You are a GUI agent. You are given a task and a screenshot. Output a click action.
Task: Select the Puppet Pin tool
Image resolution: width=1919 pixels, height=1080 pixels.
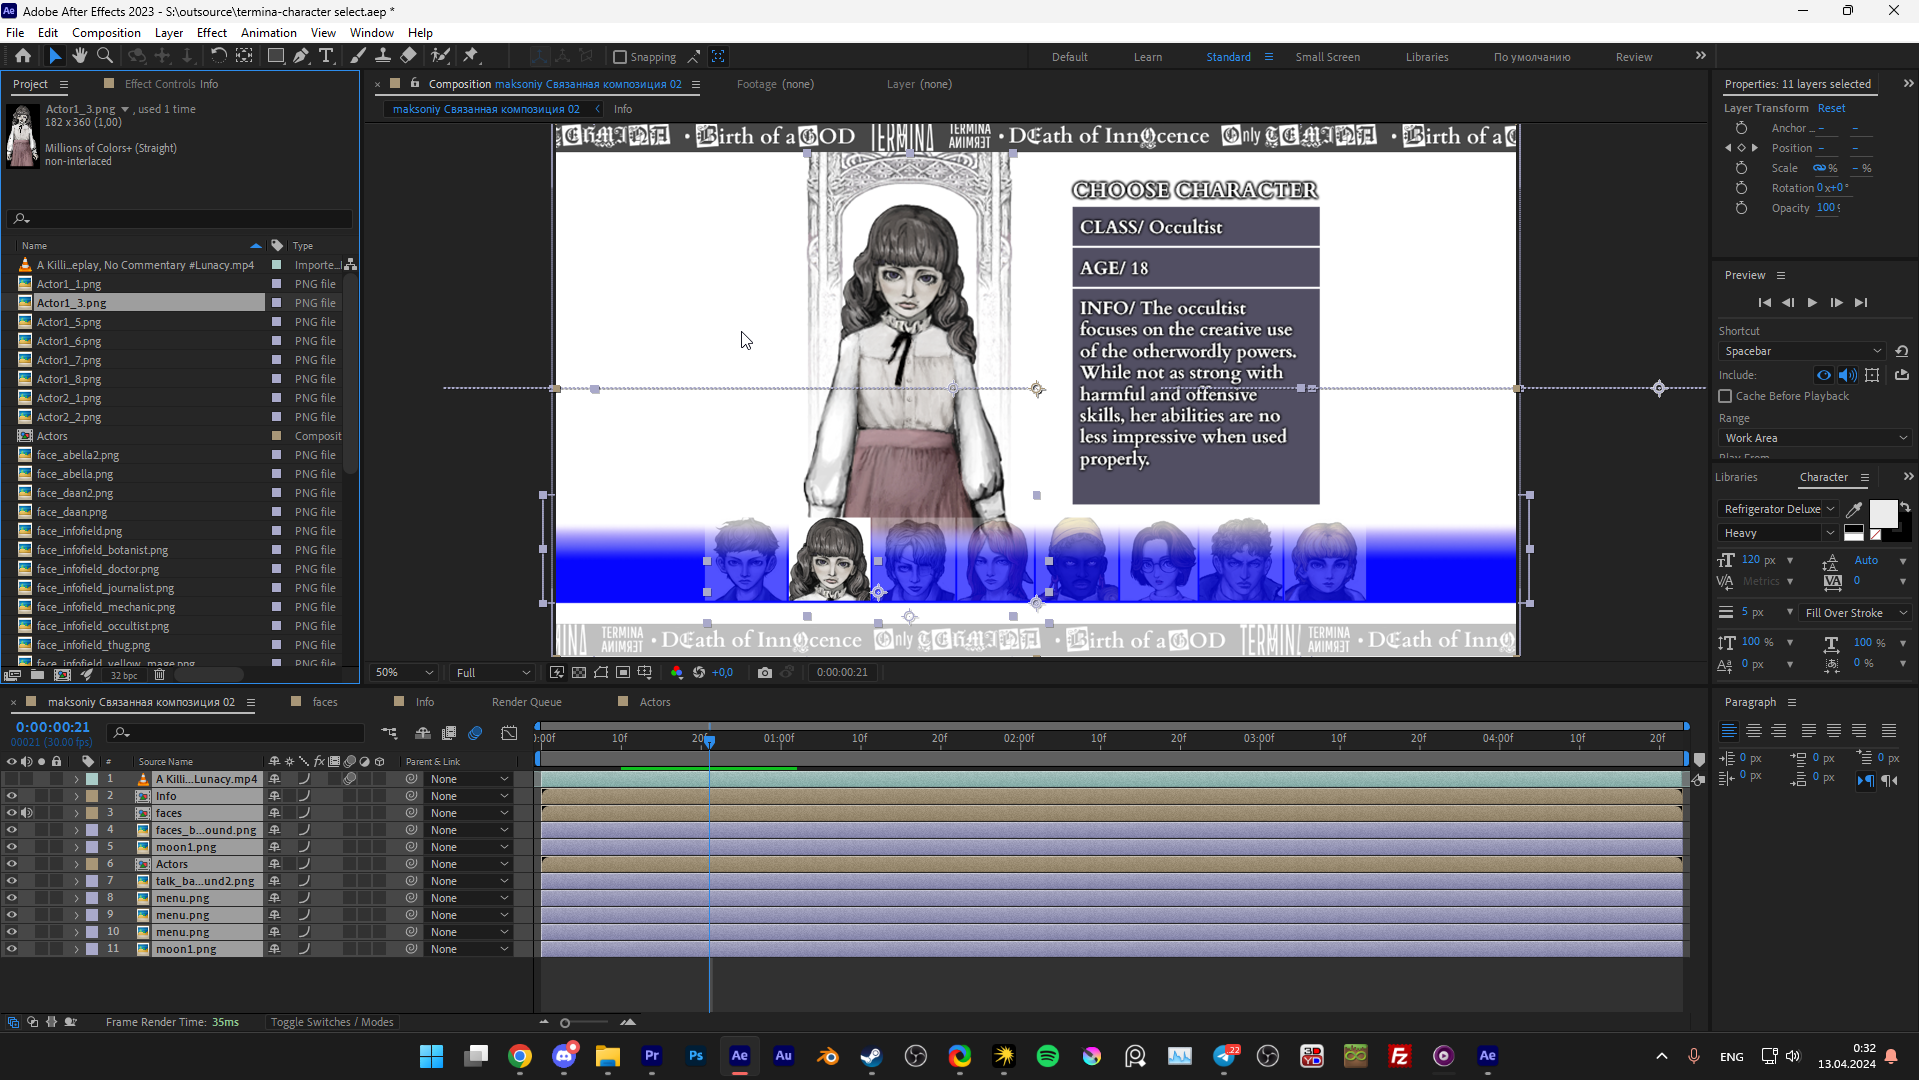(471, 56)
